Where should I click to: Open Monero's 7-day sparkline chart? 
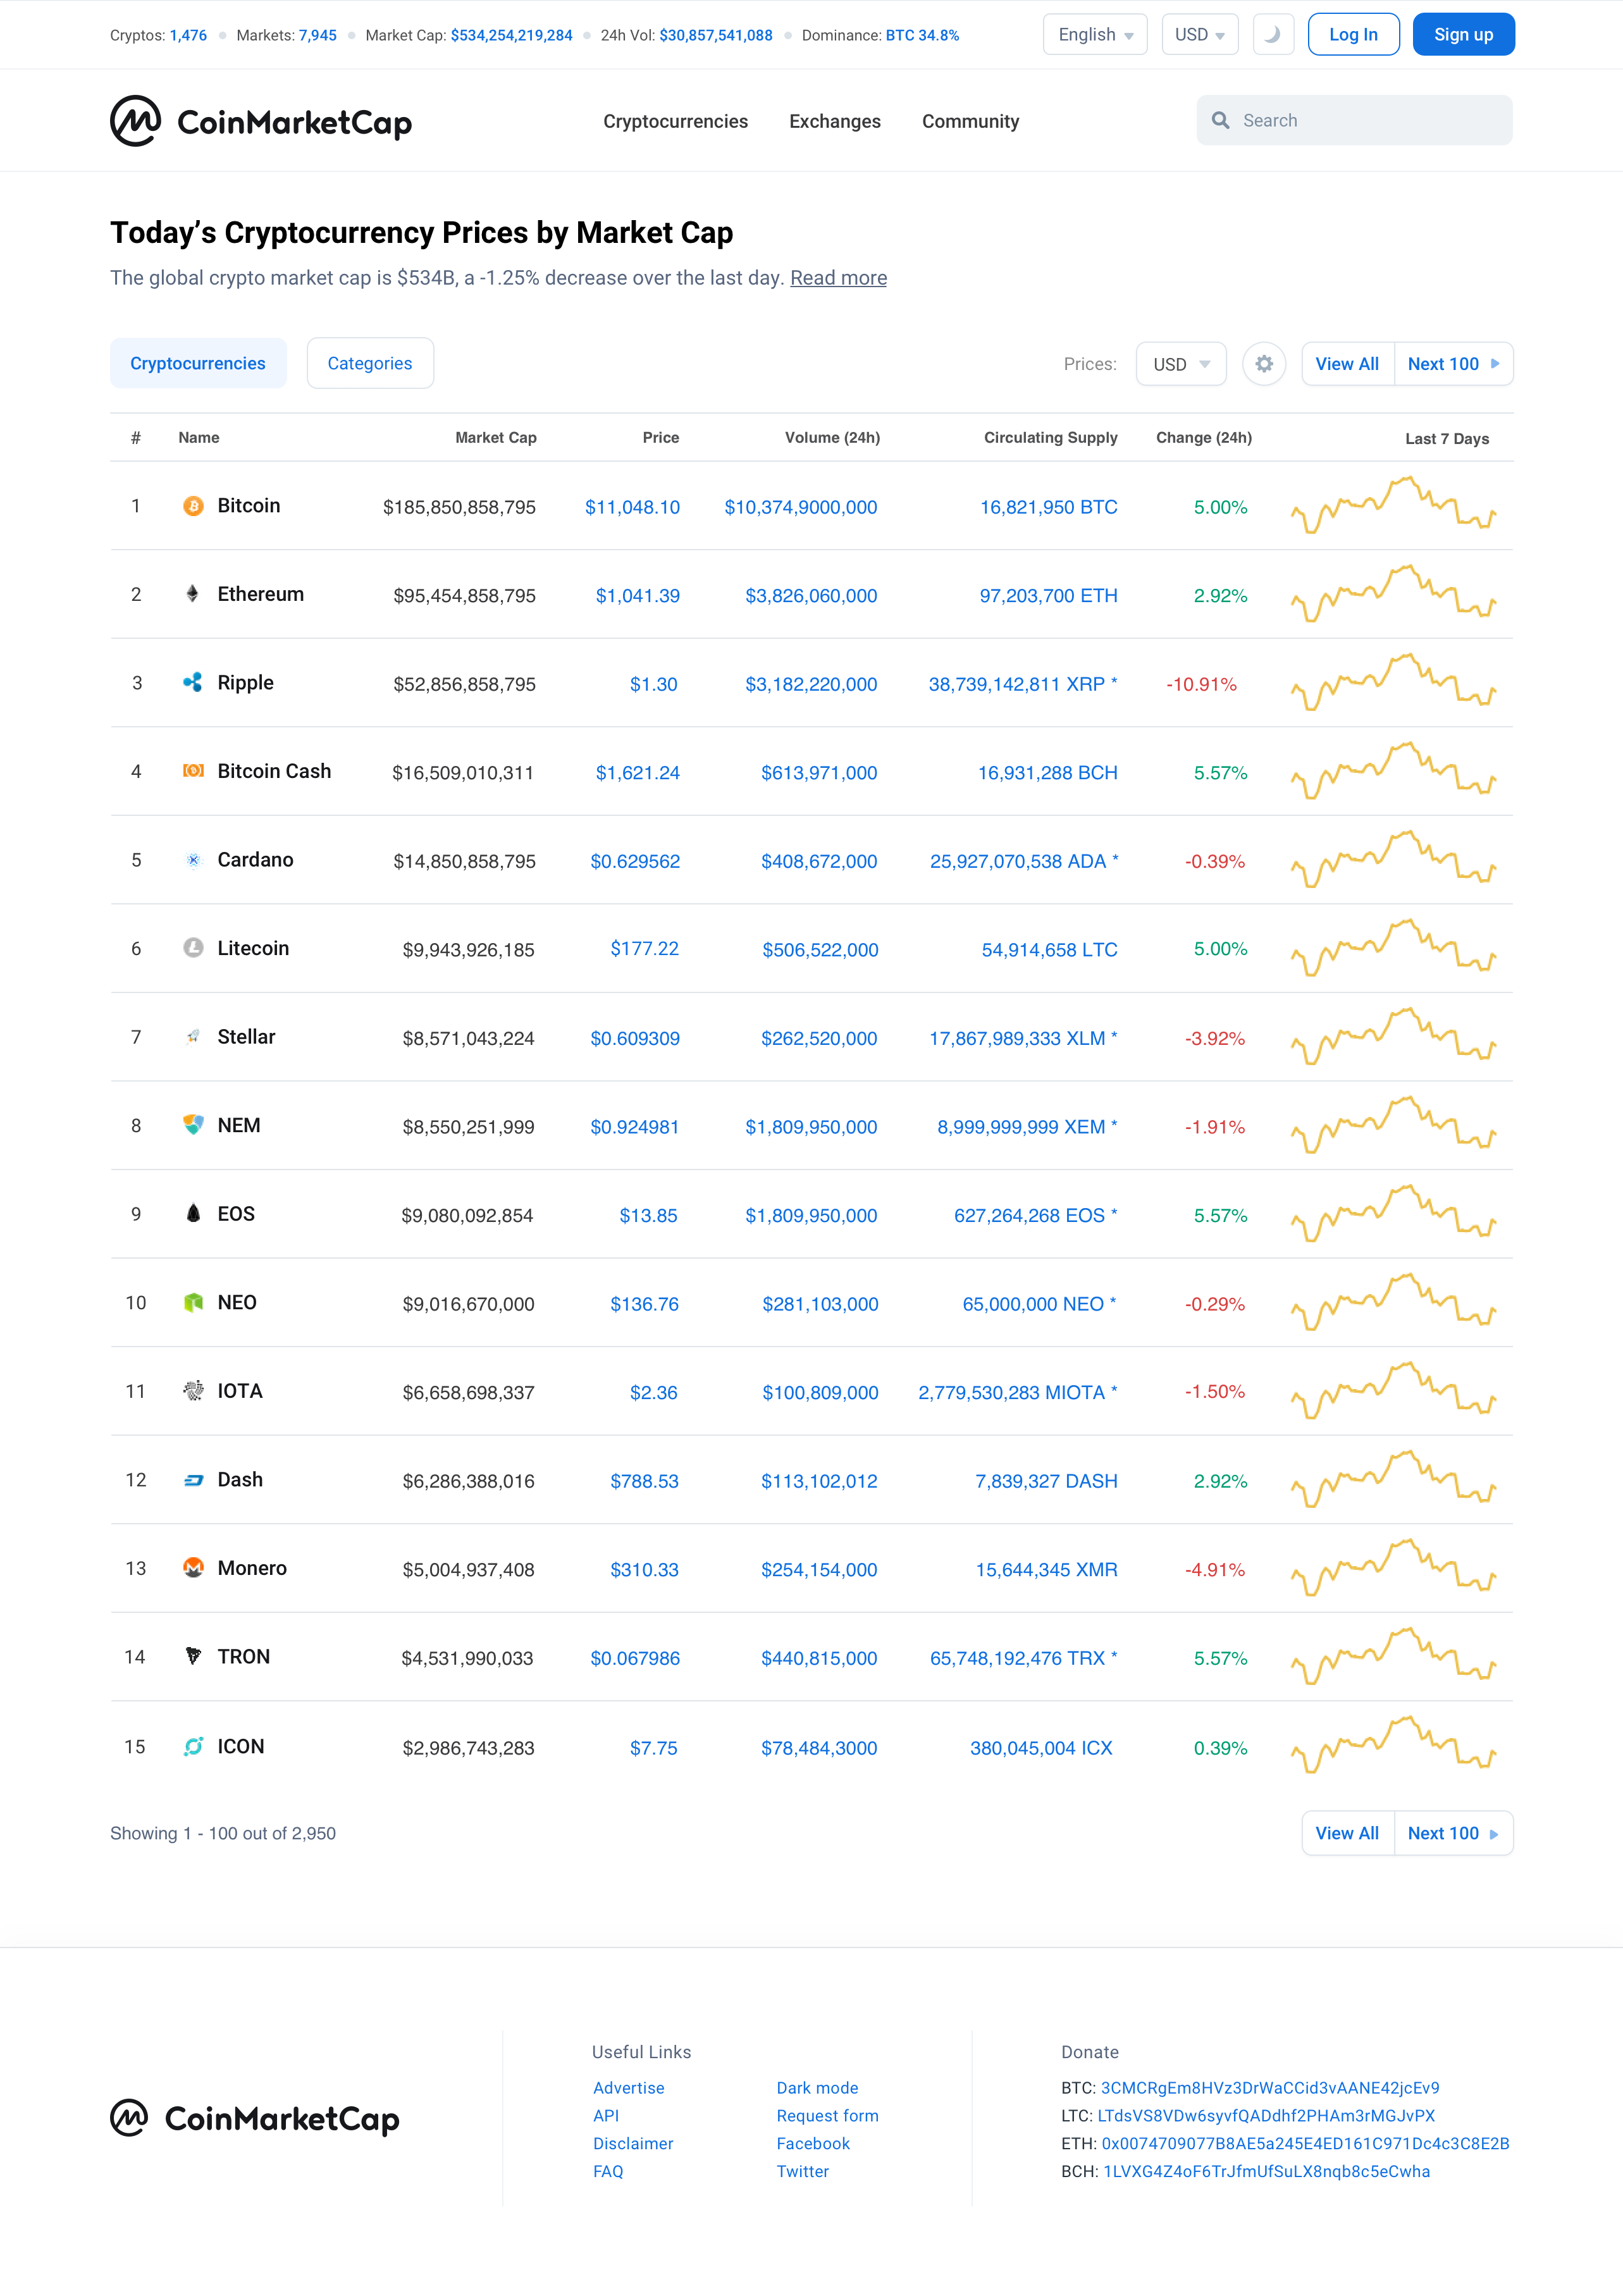[1394, 1568]
